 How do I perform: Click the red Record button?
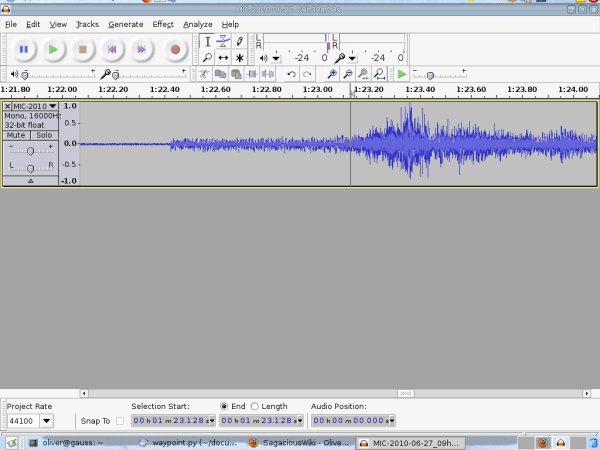tap(175, 48)
